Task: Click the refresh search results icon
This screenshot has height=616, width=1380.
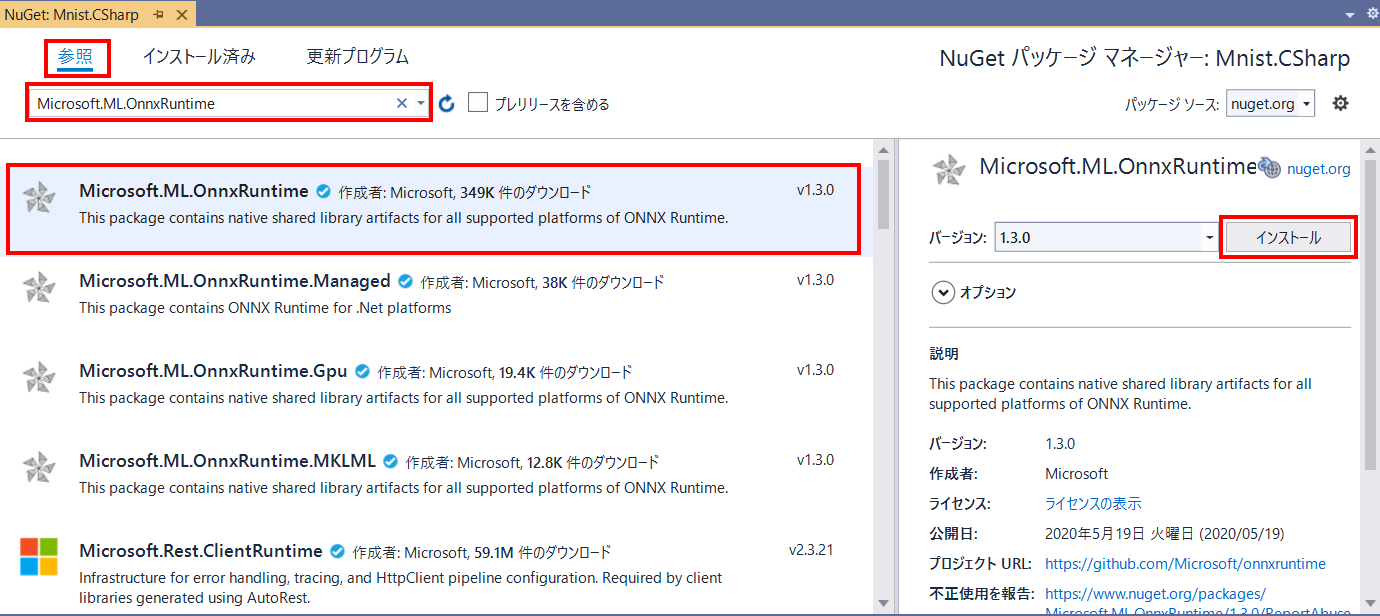Action: click(447, 103)
